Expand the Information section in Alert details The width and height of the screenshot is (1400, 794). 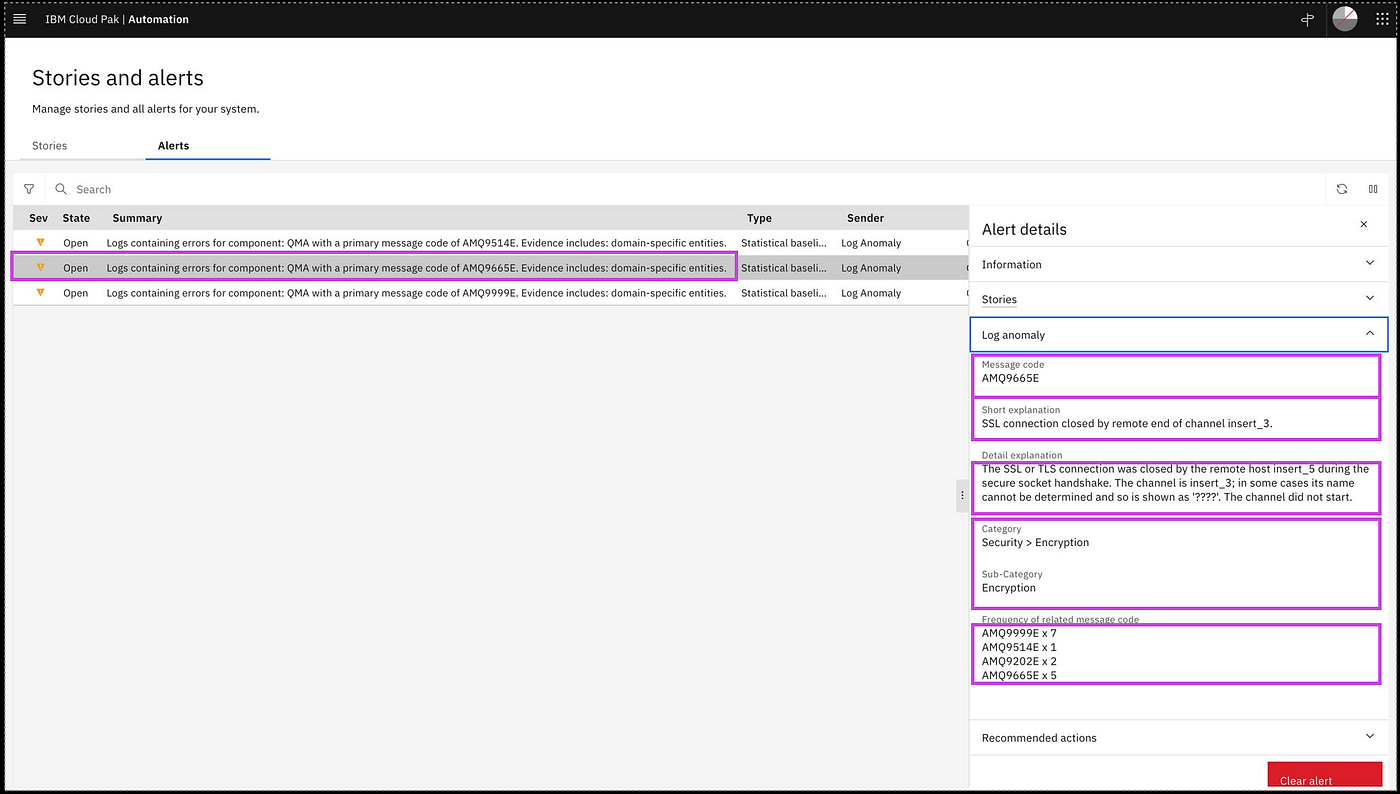tap(1178, 263)
